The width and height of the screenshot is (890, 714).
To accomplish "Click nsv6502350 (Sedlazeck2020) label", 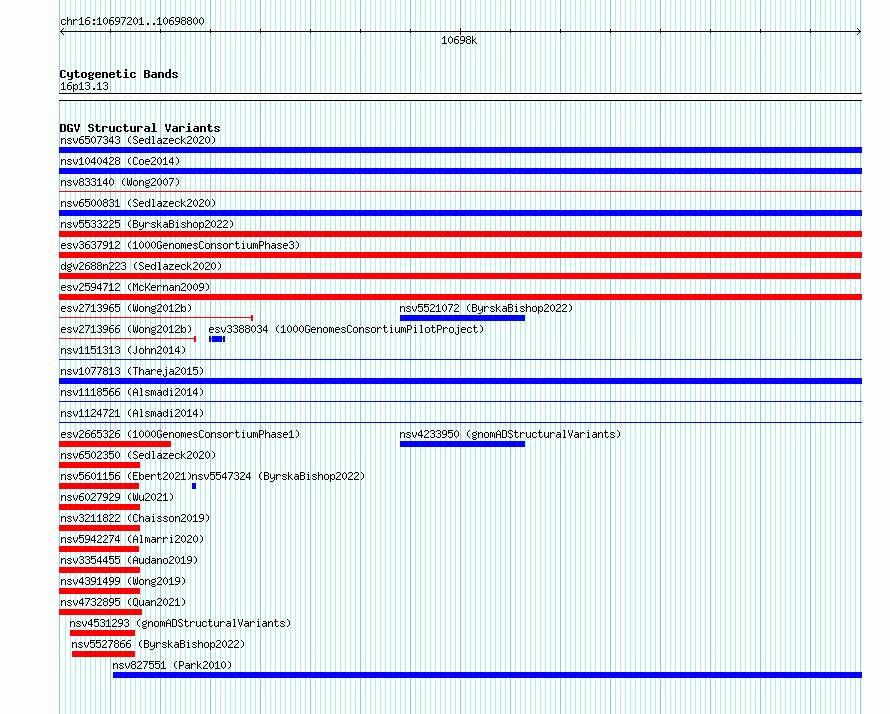I will tap(138, 455).
